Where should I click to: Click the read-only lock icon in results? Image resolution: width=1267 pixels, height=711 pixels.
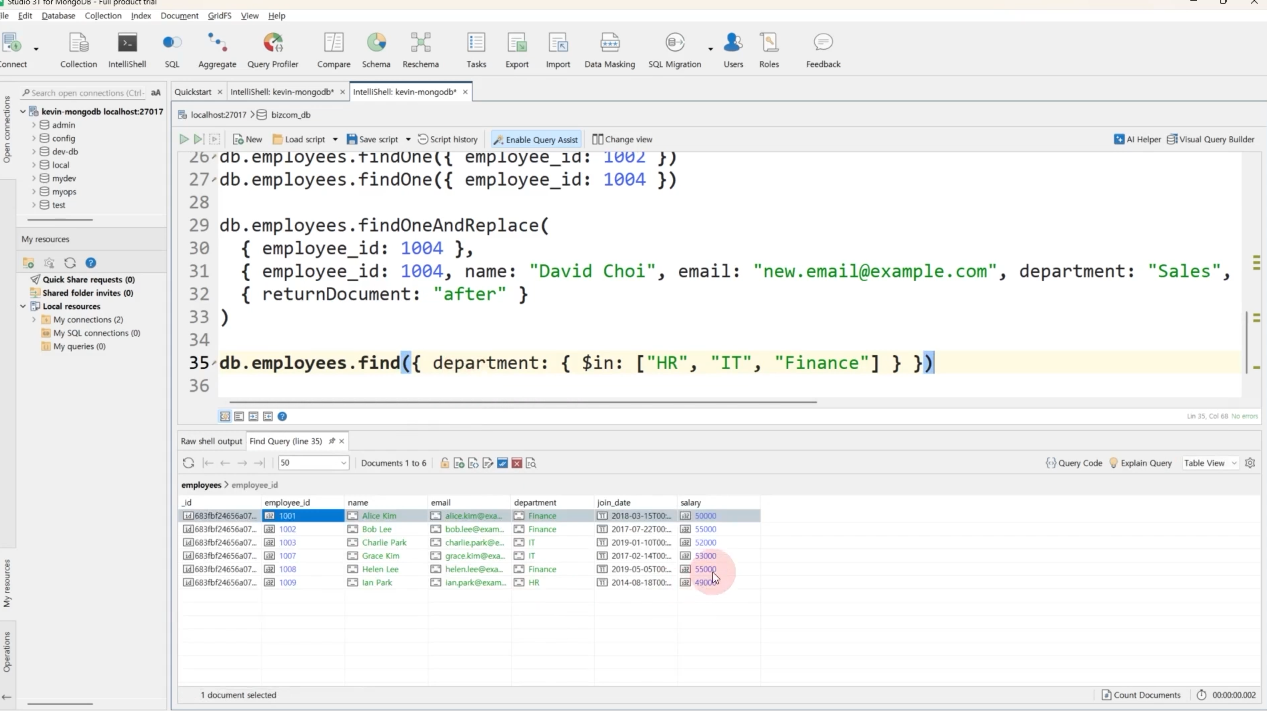point(445,463)
